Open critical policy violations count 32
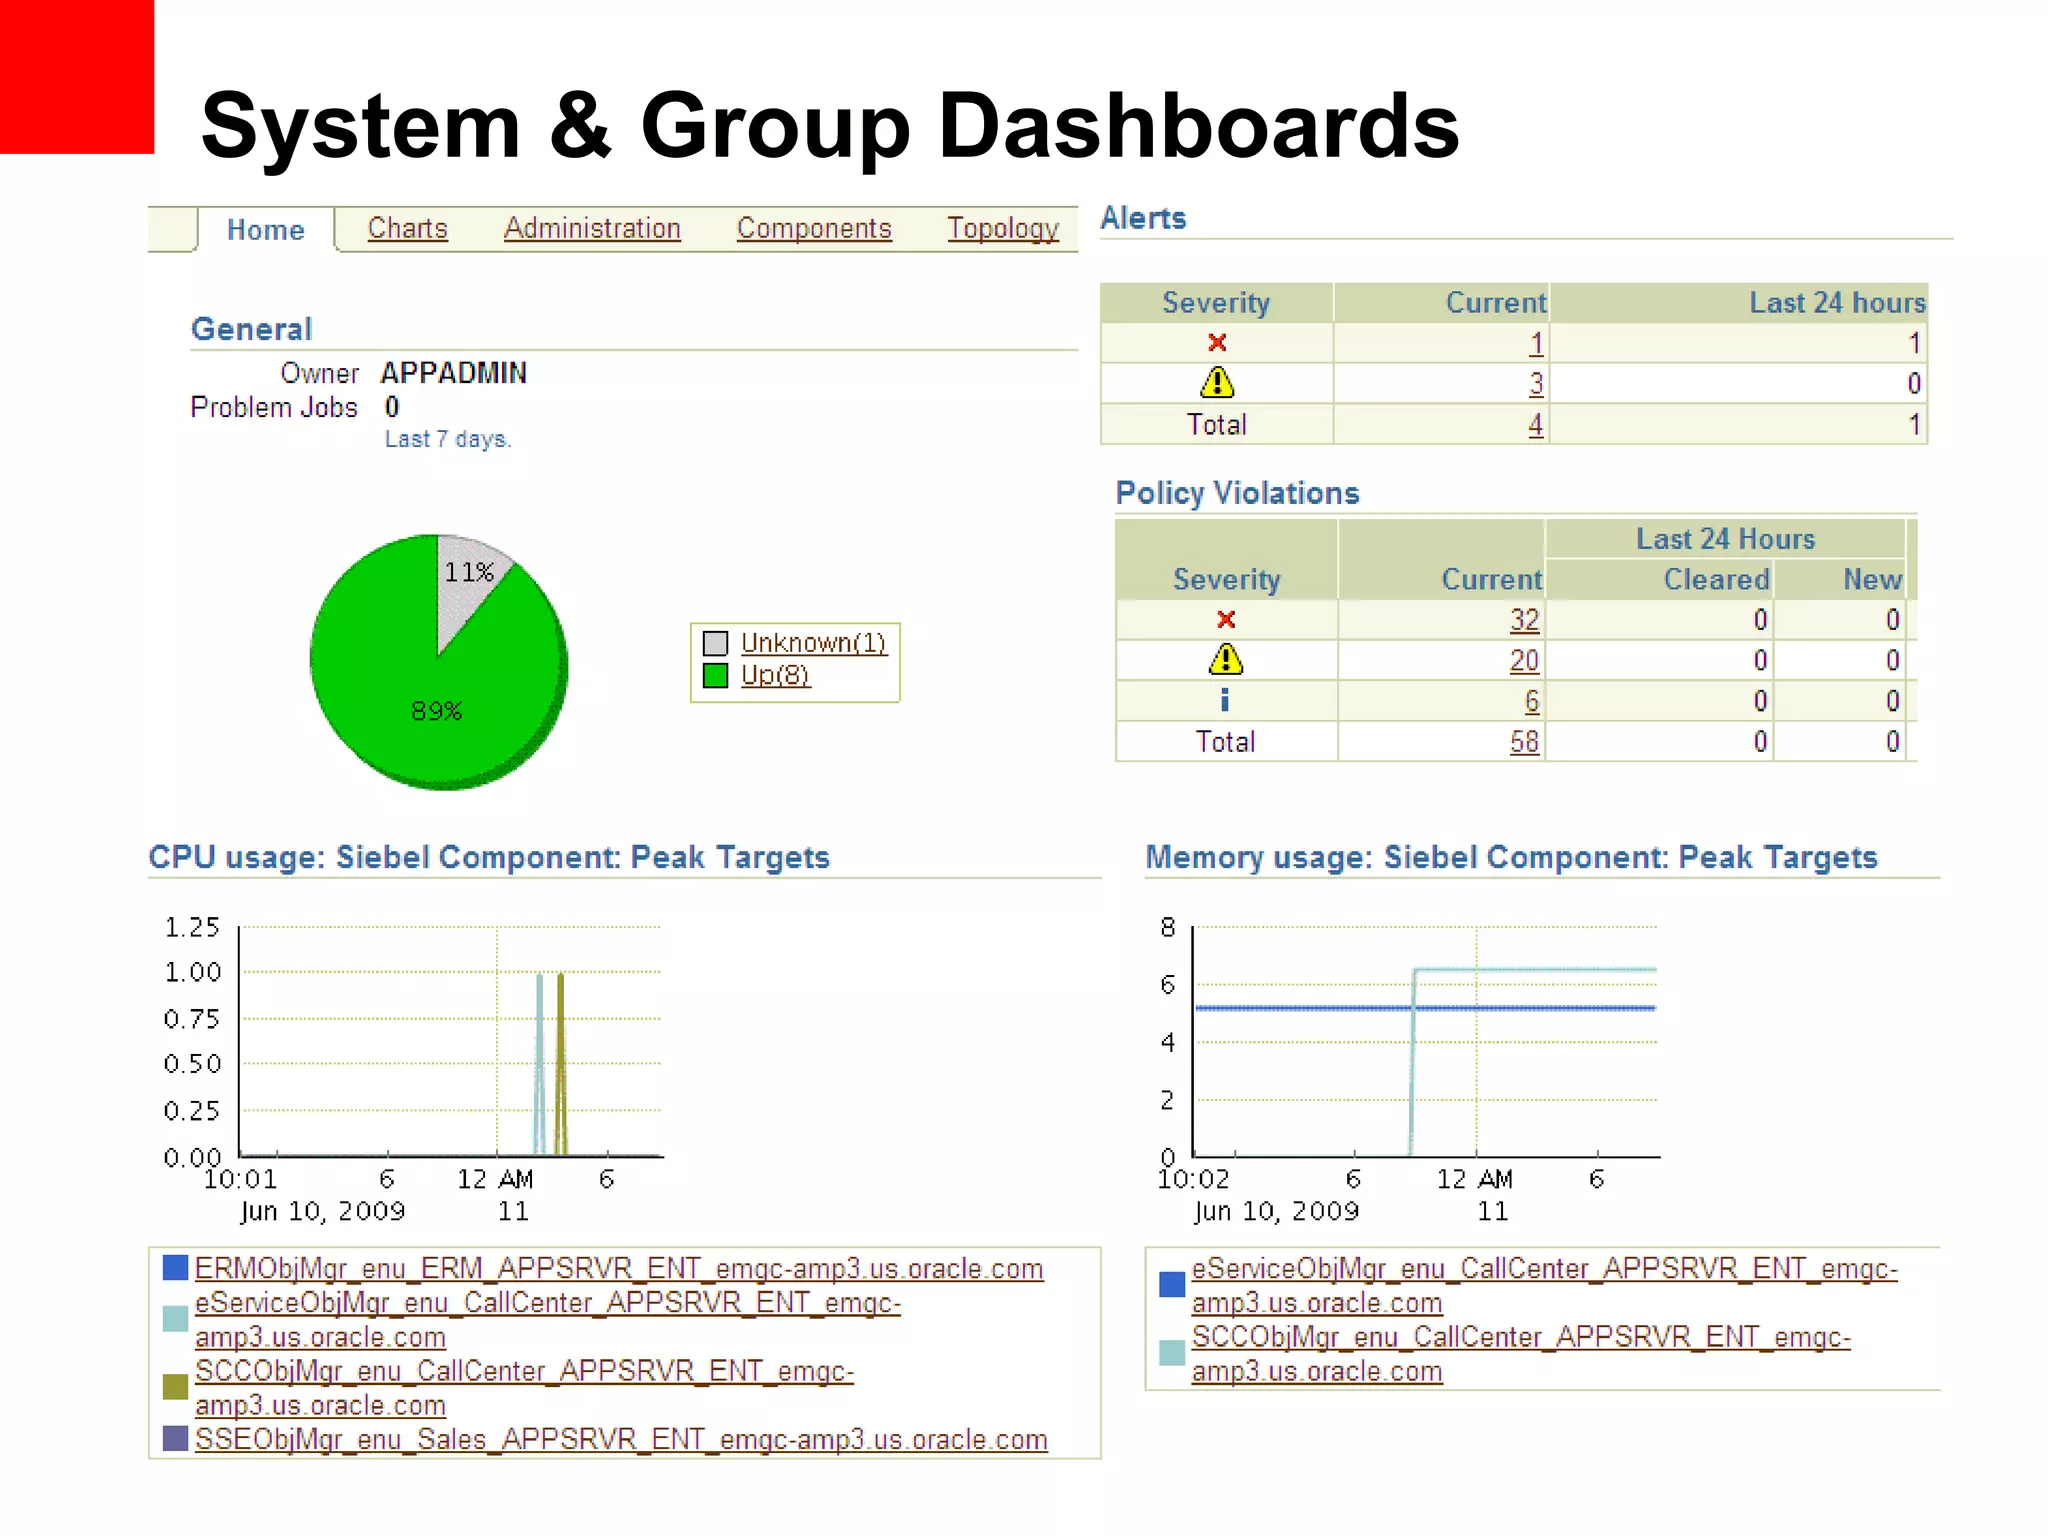The image size is (2048, 1536). (1524, 620)
